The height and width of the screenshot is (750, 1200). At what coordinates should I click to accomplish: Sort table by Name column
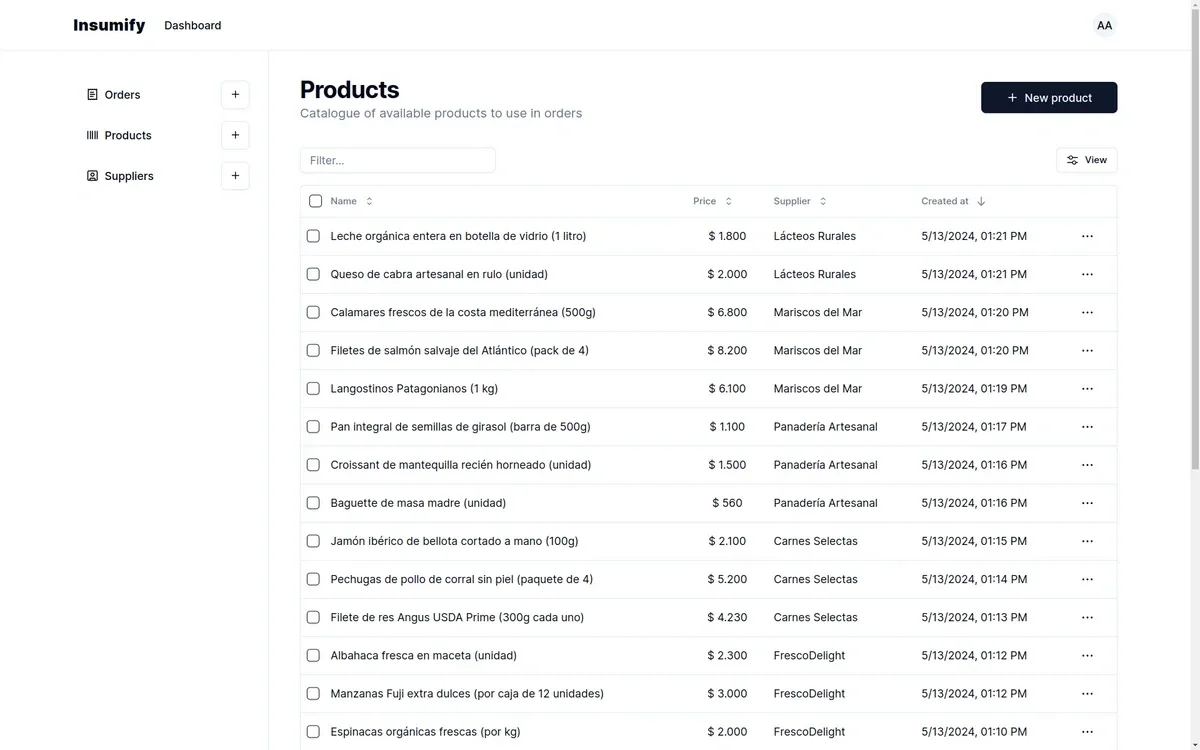pyautogui.click(x=352, y=201)
